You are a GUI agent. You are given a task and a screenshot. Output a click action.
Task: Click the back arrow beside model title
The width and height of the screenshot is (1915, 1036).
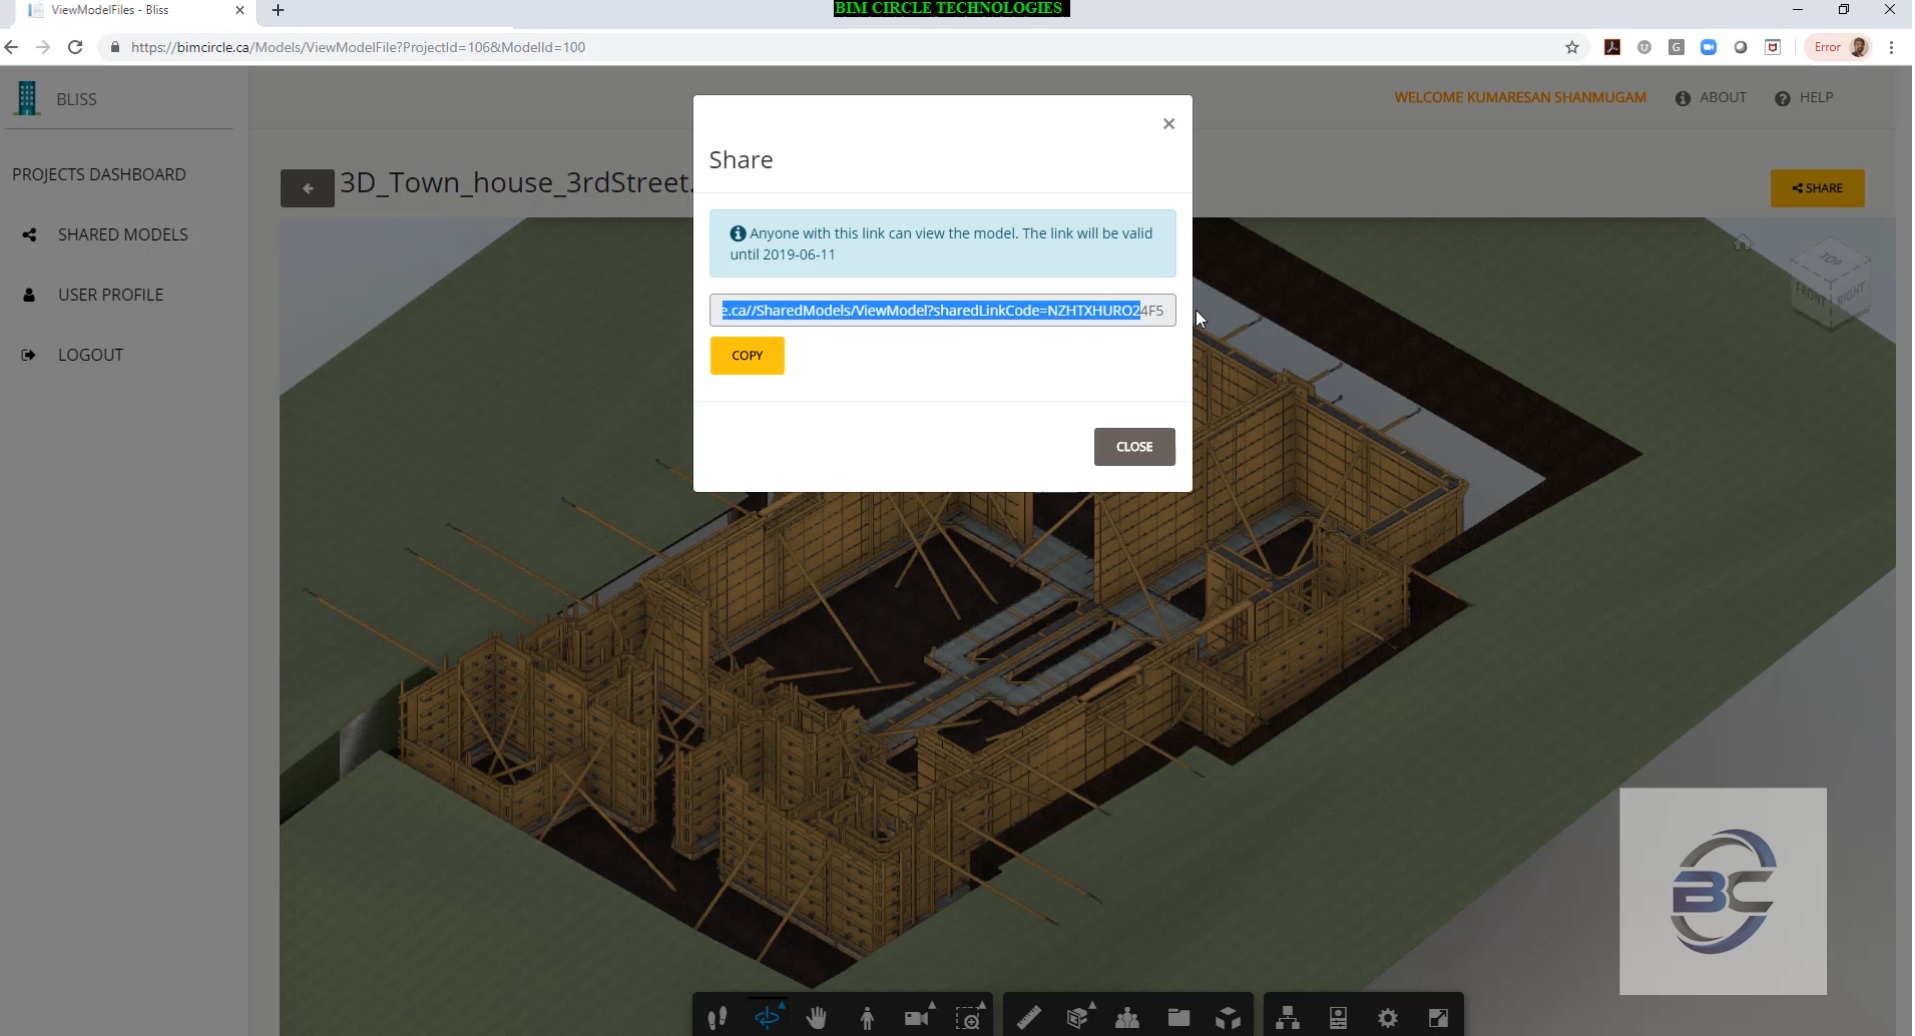coord(307,188)
